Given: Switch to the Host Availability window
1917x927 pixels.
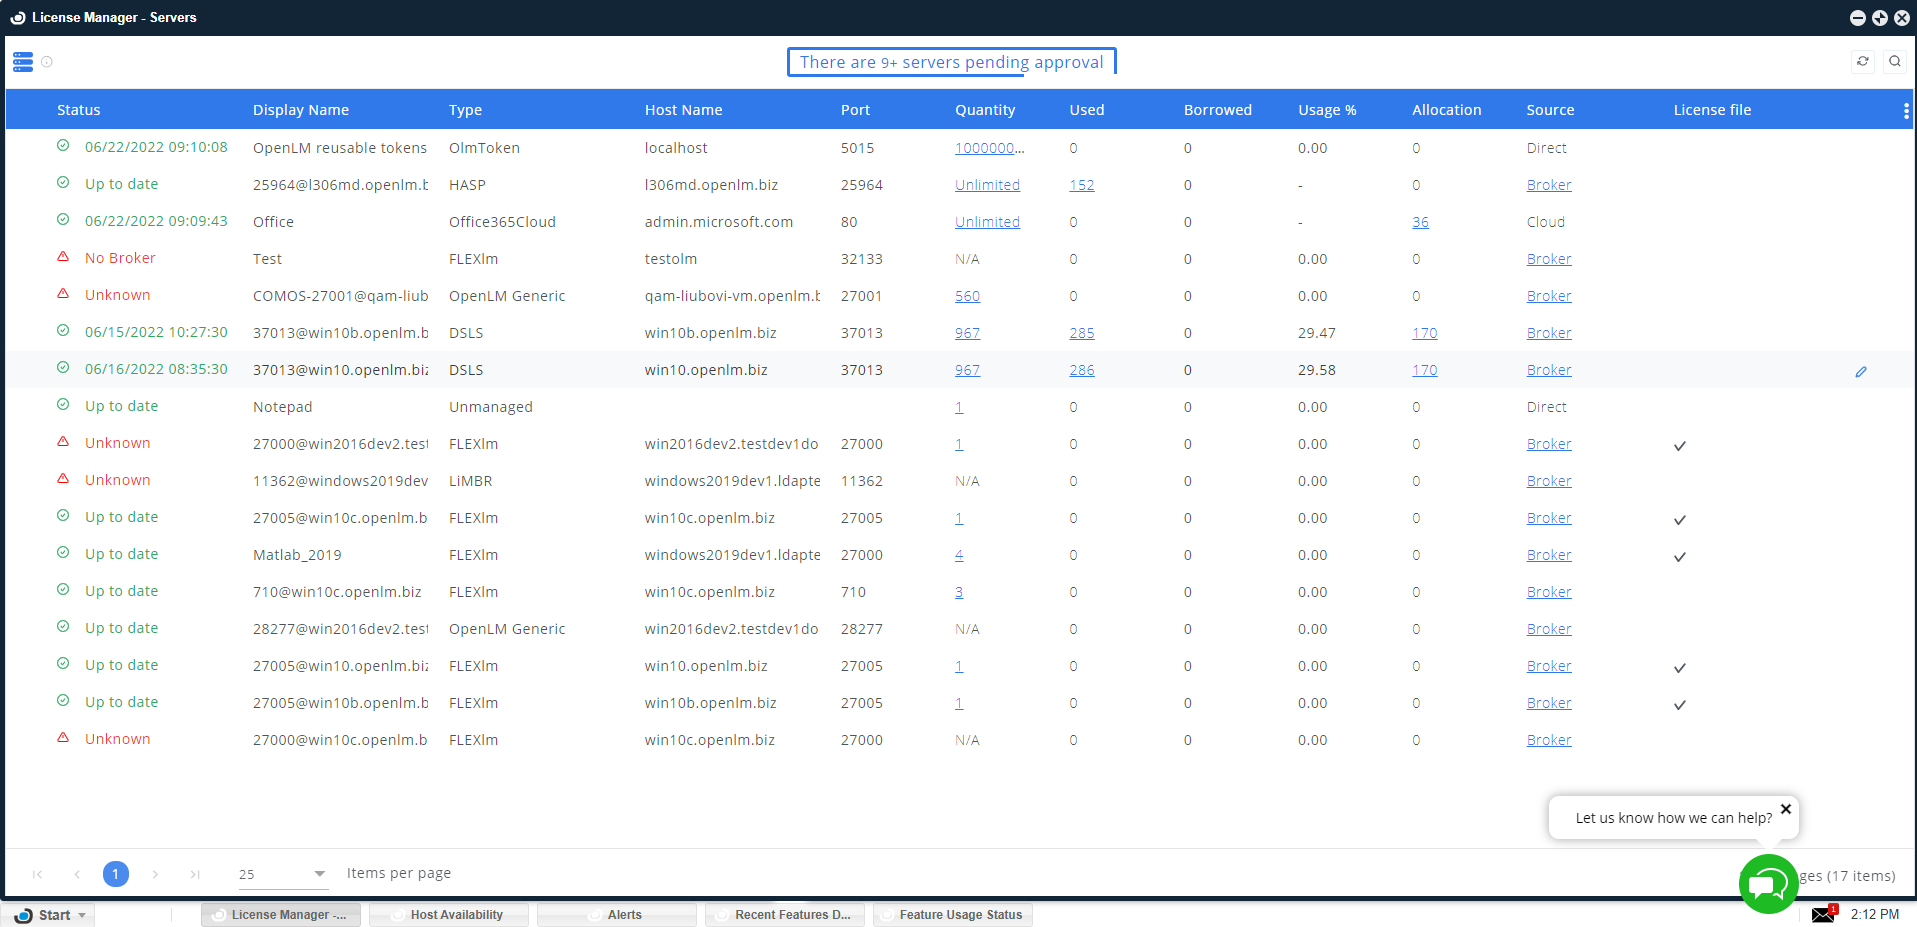Looking at the screenshot, I should [x=448, y=913].
